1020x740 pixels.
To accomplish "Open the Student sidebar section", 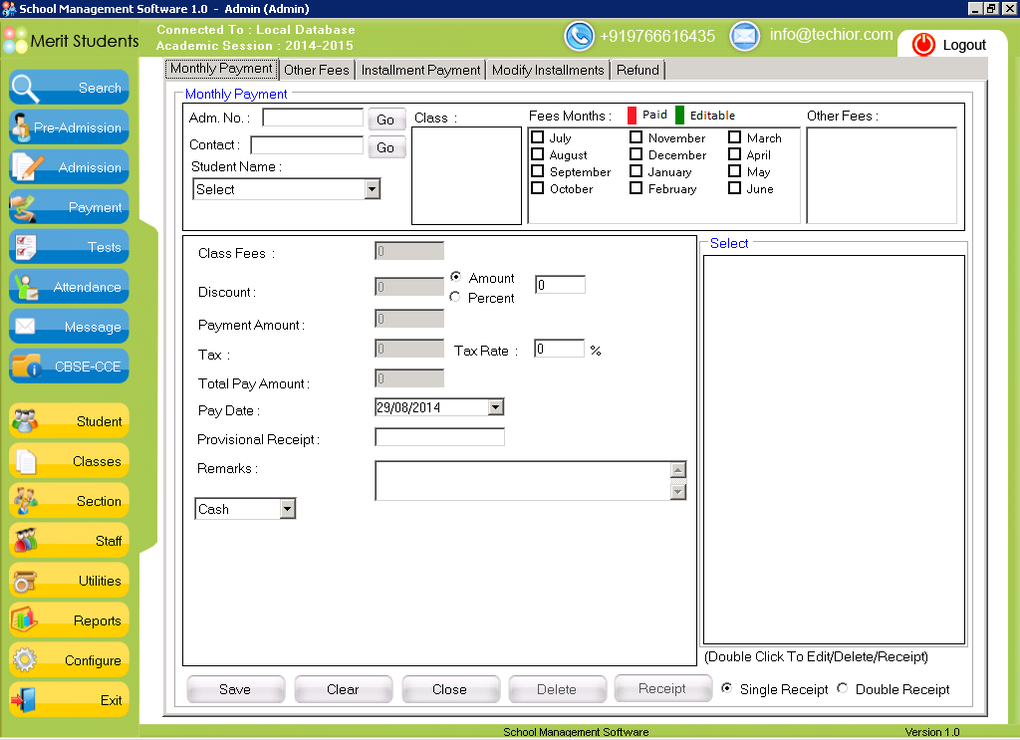I will [69, 421].
